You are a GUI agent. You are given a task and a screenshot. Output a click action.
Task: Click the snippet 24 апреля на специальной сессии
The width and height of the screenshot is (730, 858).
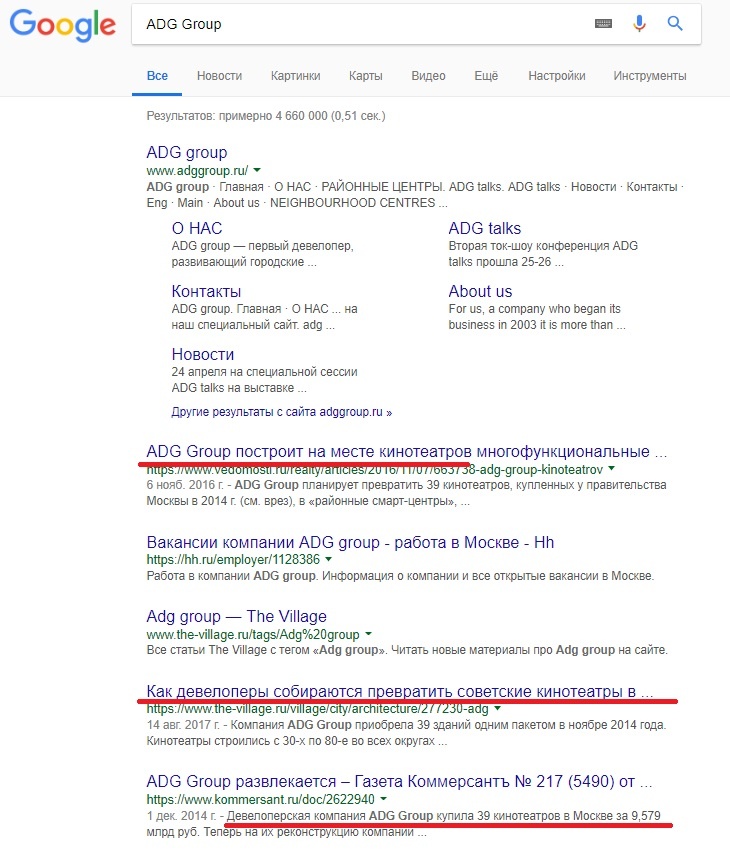pyautogui.click(x=264, y=380)
